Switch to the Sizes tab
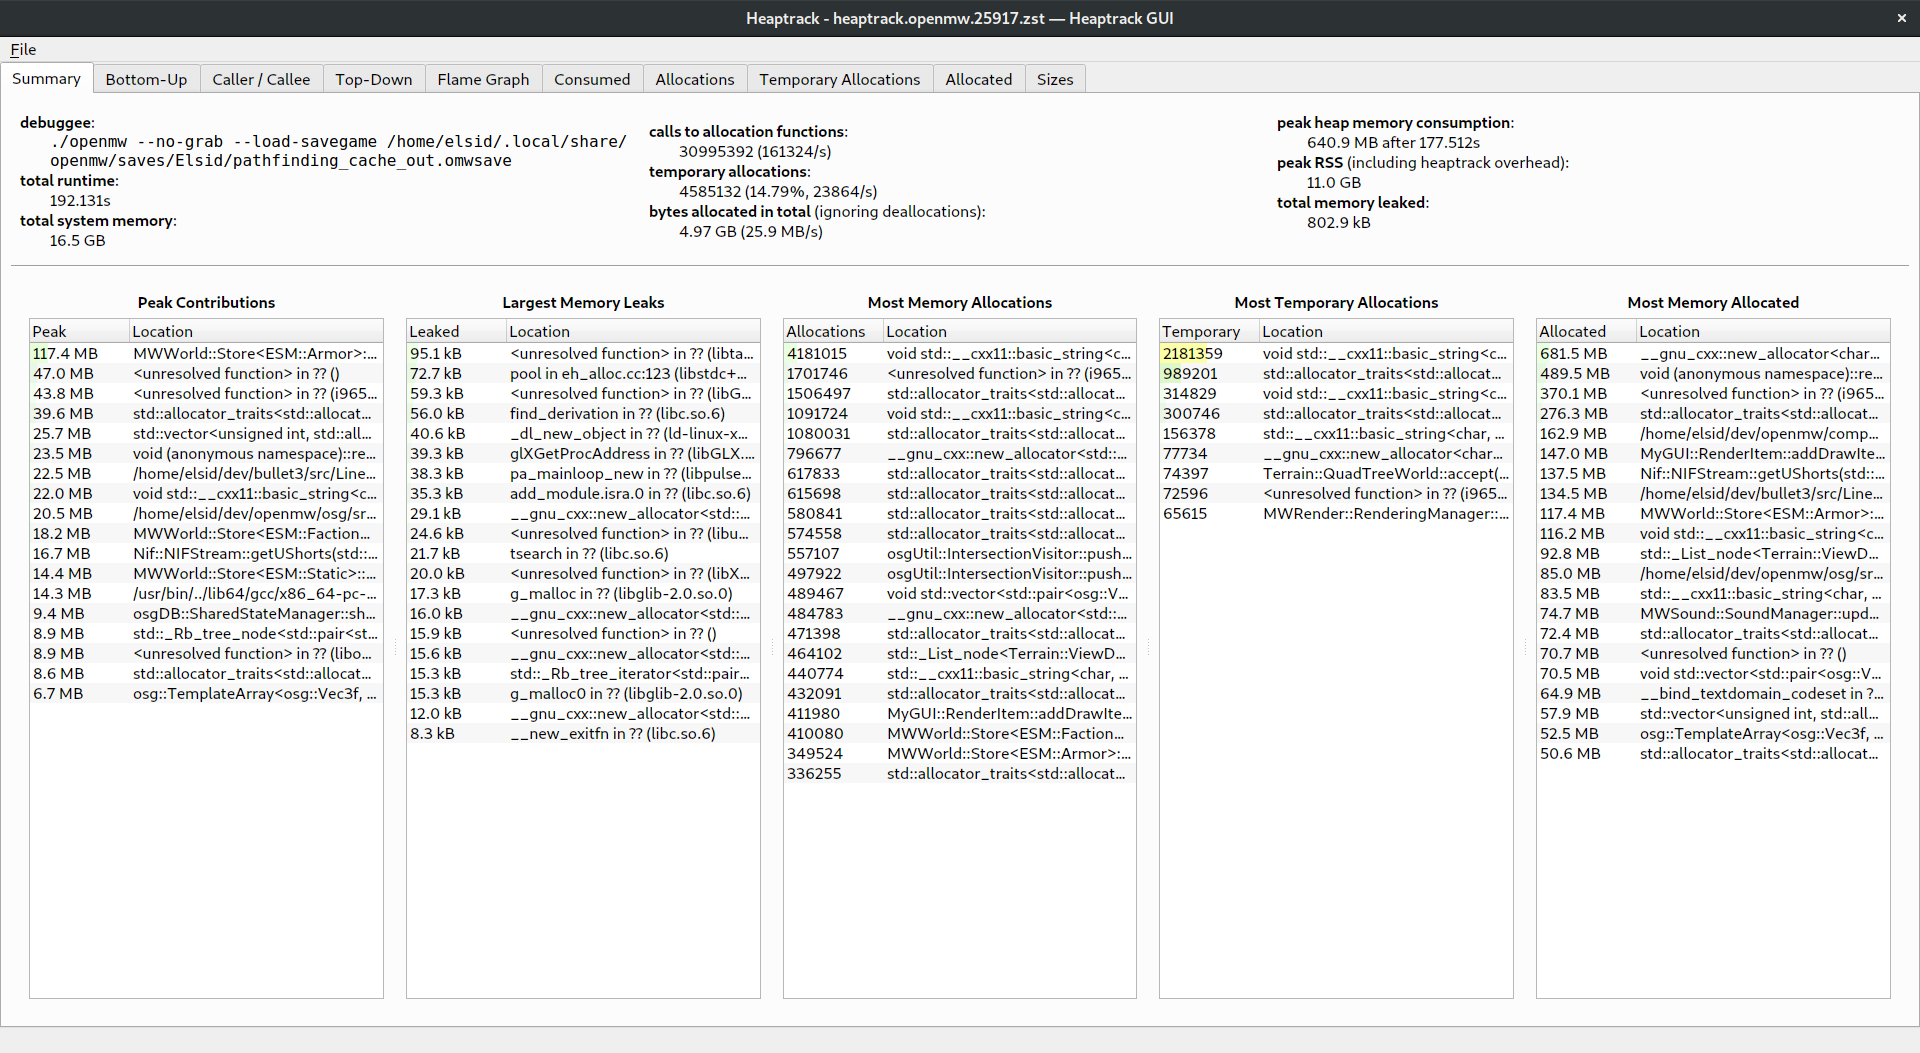The image size is (1920, 1053). click(1055, 79)
